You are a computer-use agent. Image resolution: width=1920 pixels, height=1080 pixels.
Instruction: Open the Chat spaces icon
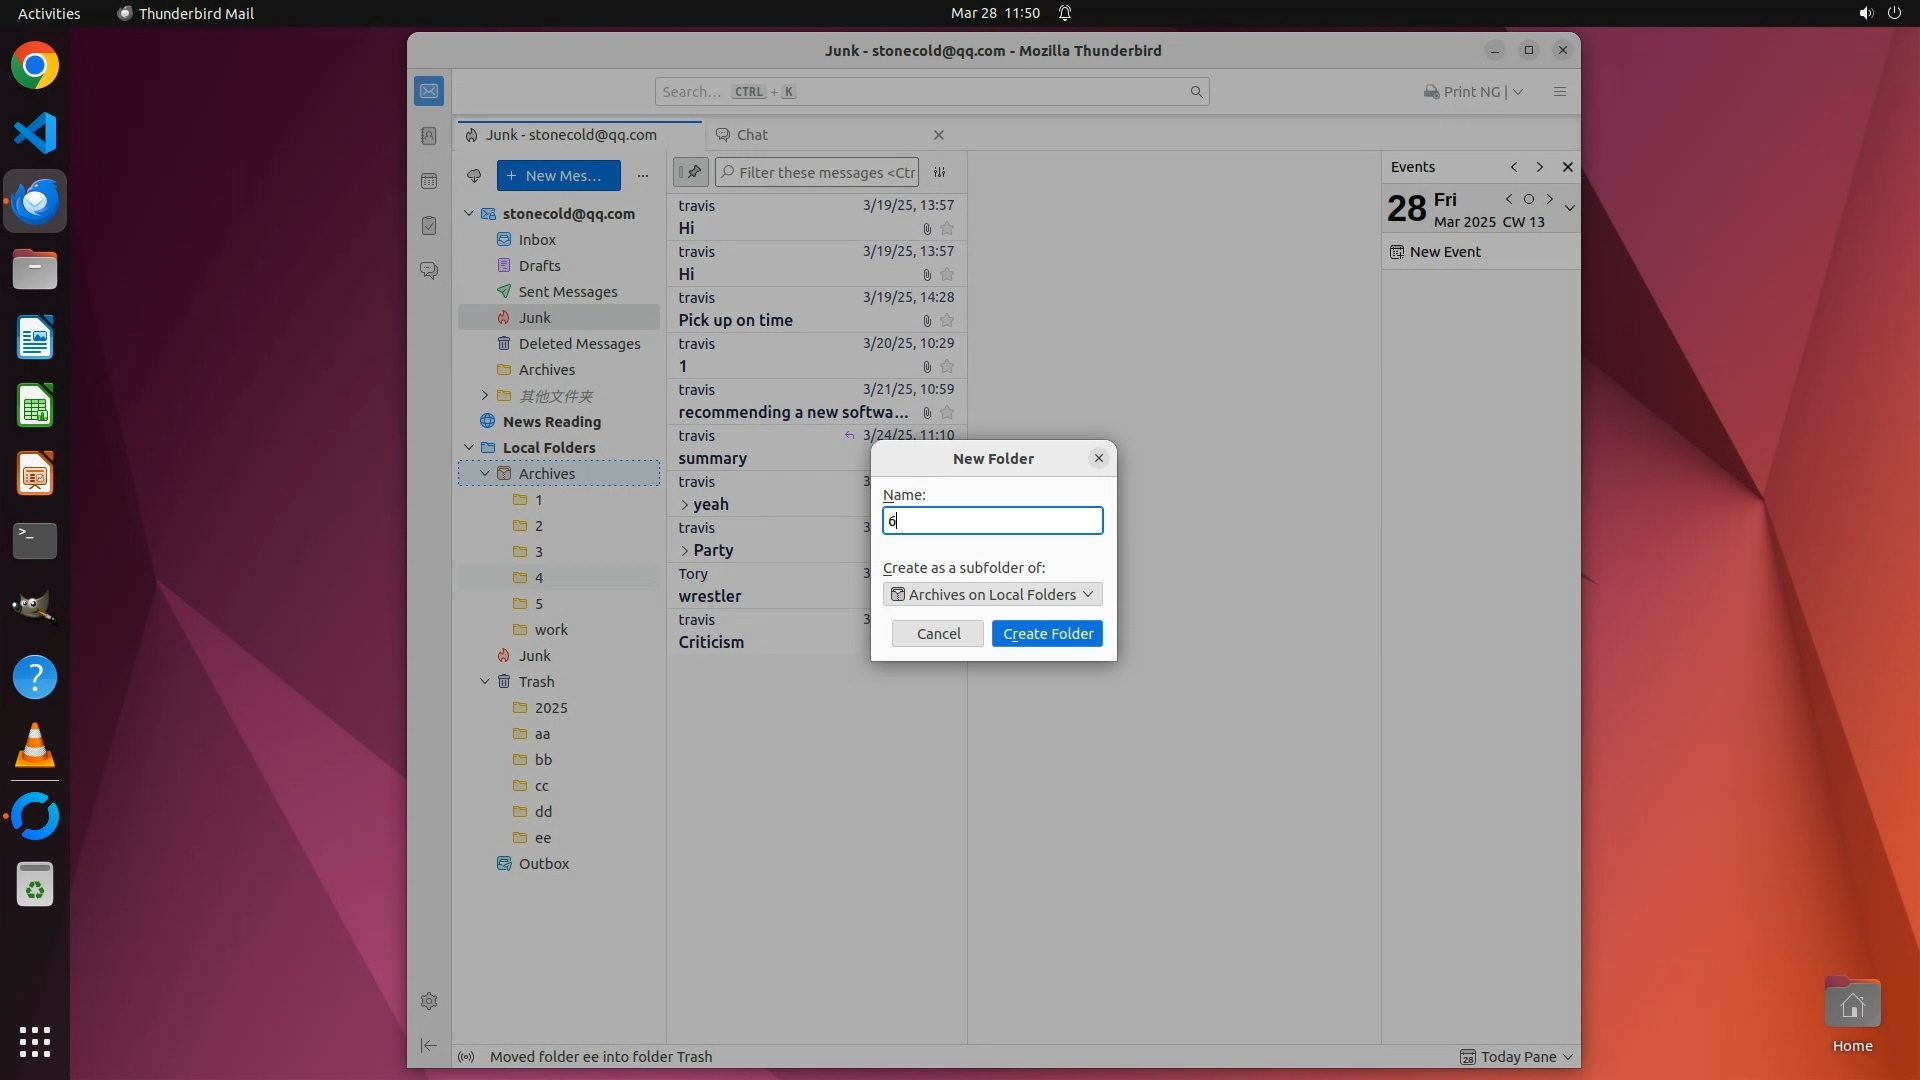[x=429, y=271]
